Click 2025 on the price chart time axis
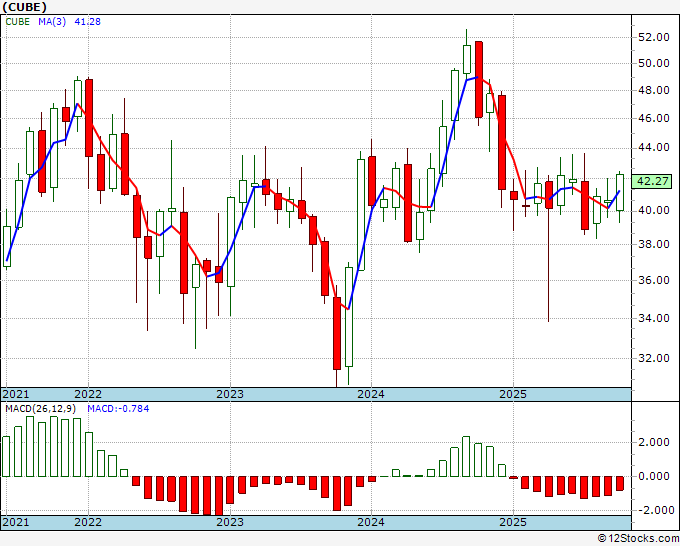Screen dimensions: 680x546 click(513, 394)
